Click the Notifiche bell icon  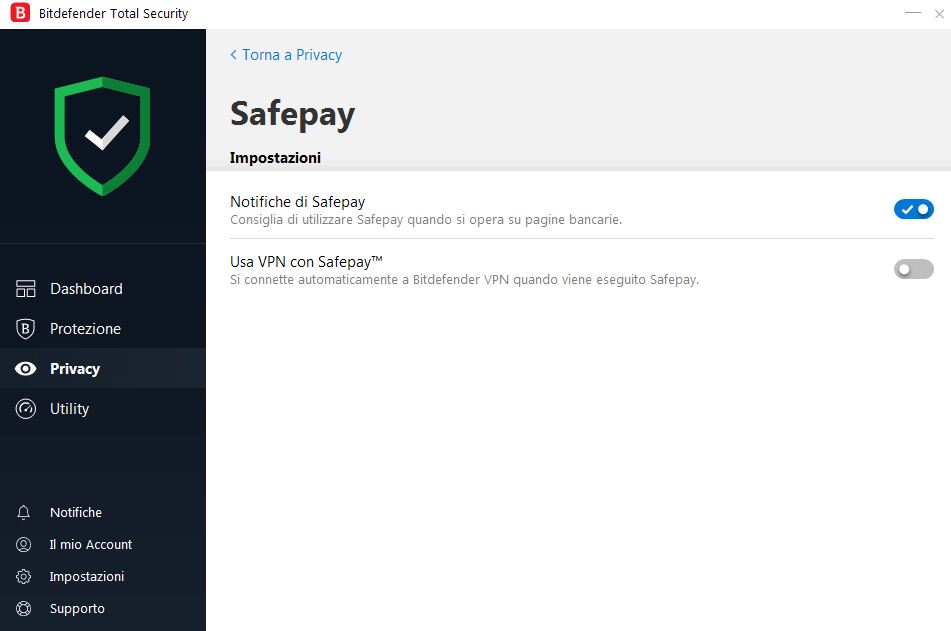tap(24, 513)
